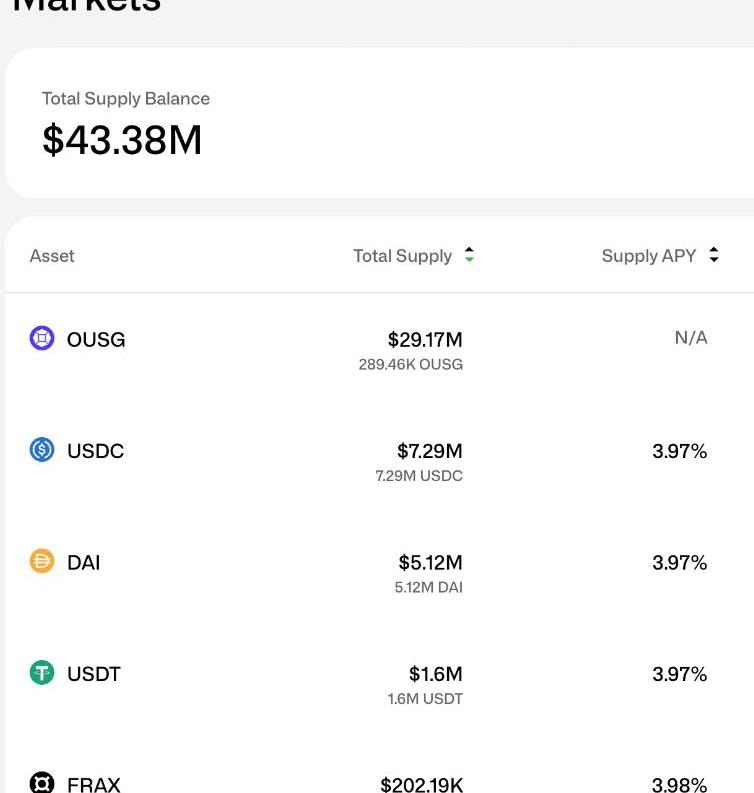
Task: Open the USDT market name
Action: (93, 674)
